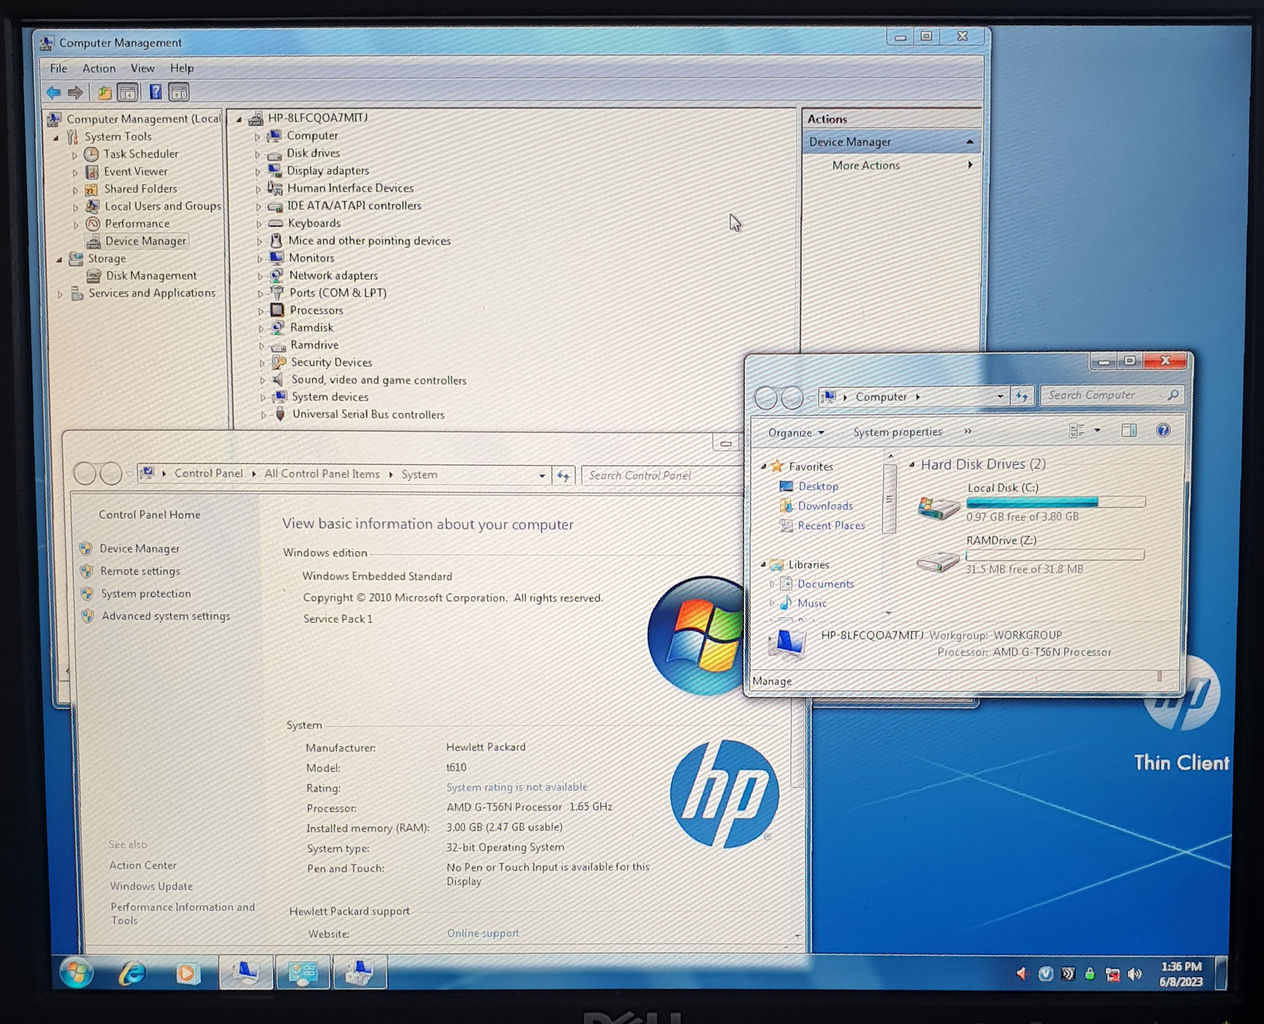Select Disk Management in the Storage tree
The image size is (1264, 1024).
point(151,276)
